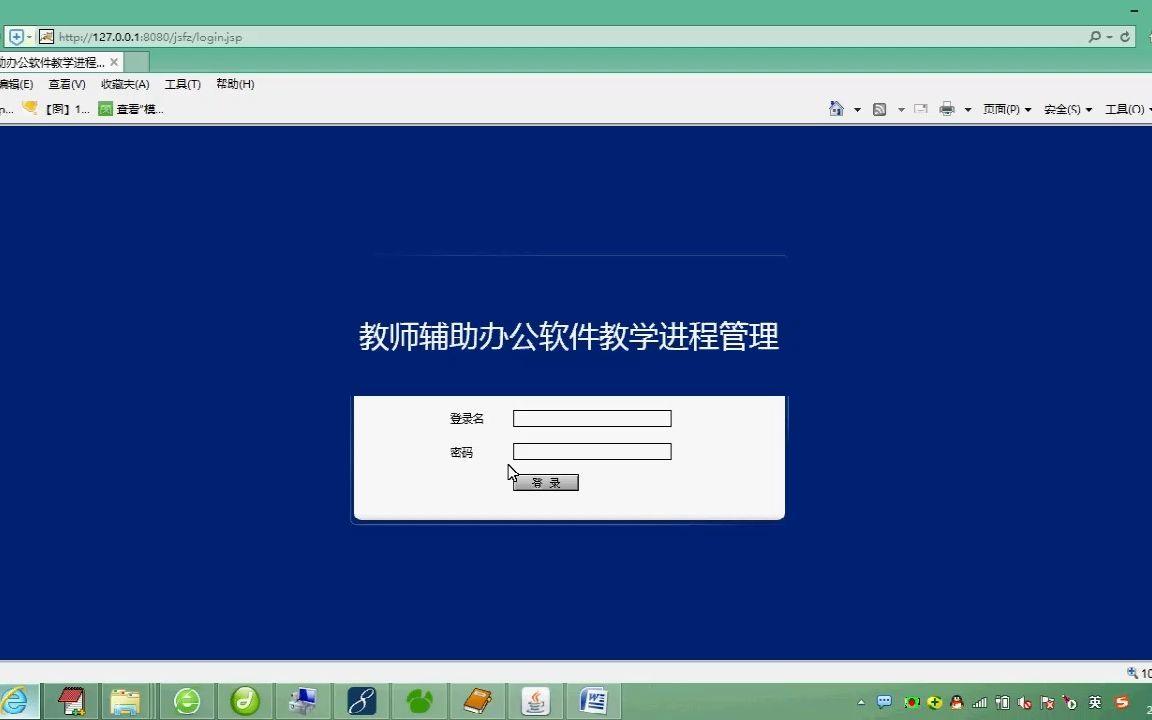Screen dimensions: 1152x720
Task: Open the 安全(S) dropdown menu
Action: (1063, 108)
